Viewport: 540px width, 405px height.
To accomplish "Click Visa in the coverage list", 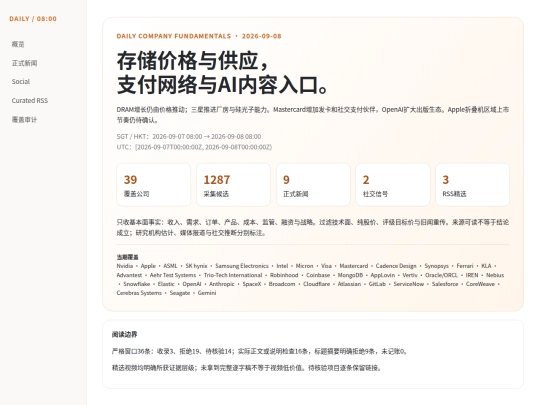I will coord(326,266).
